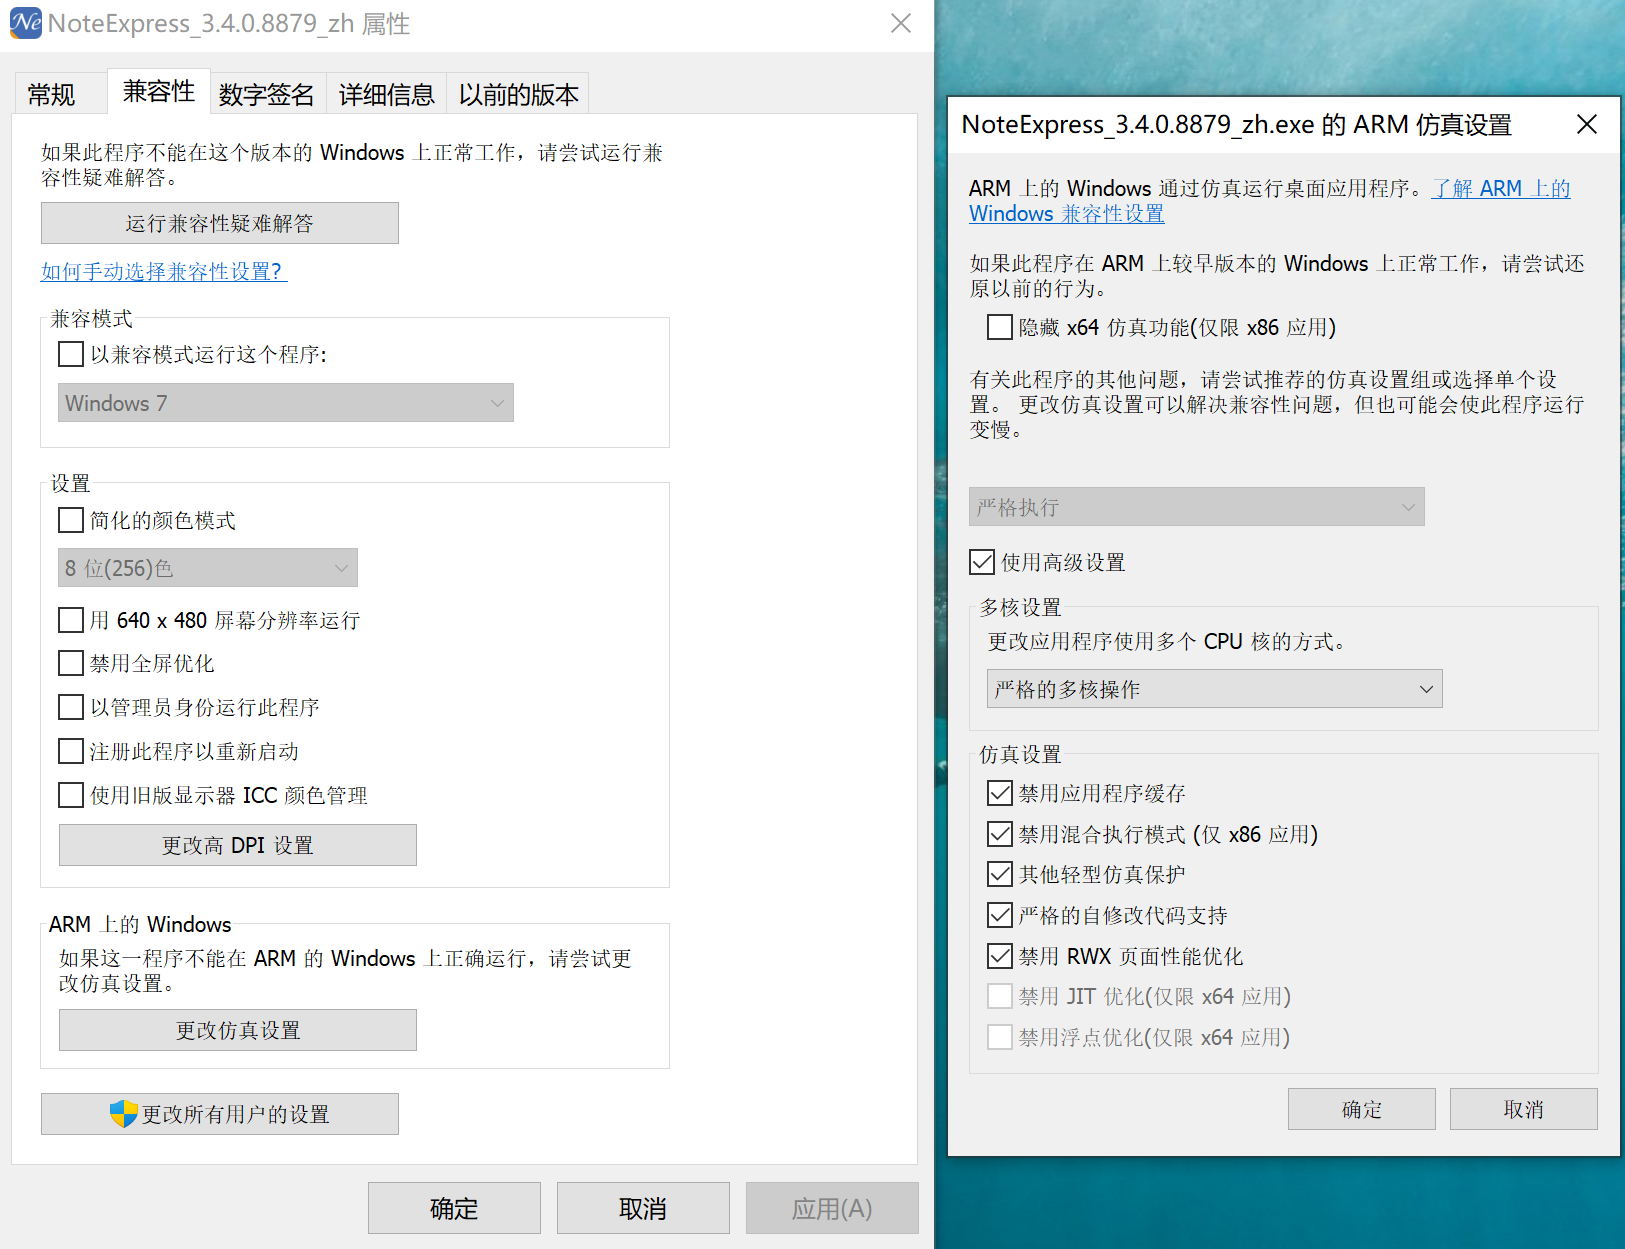
Task: Check 注册此程序以重新启动
Action: (x=71, y=751)
